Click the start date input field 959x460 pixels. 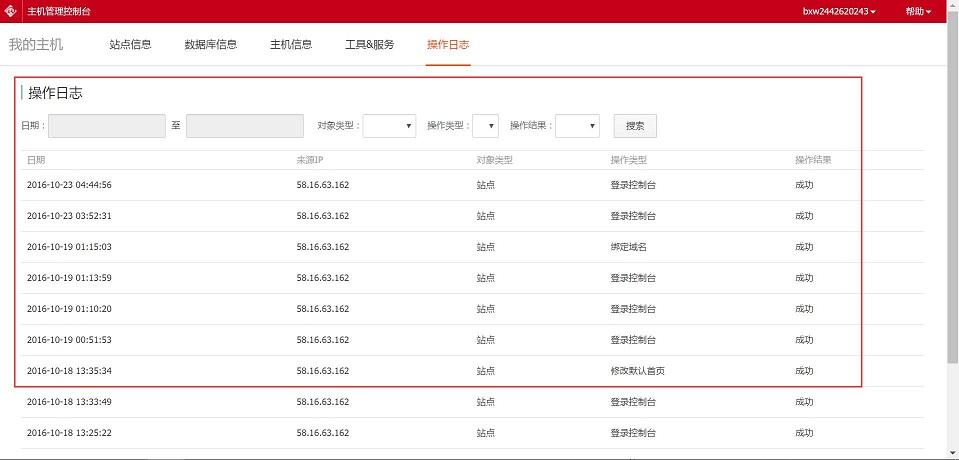pos(107,126)
